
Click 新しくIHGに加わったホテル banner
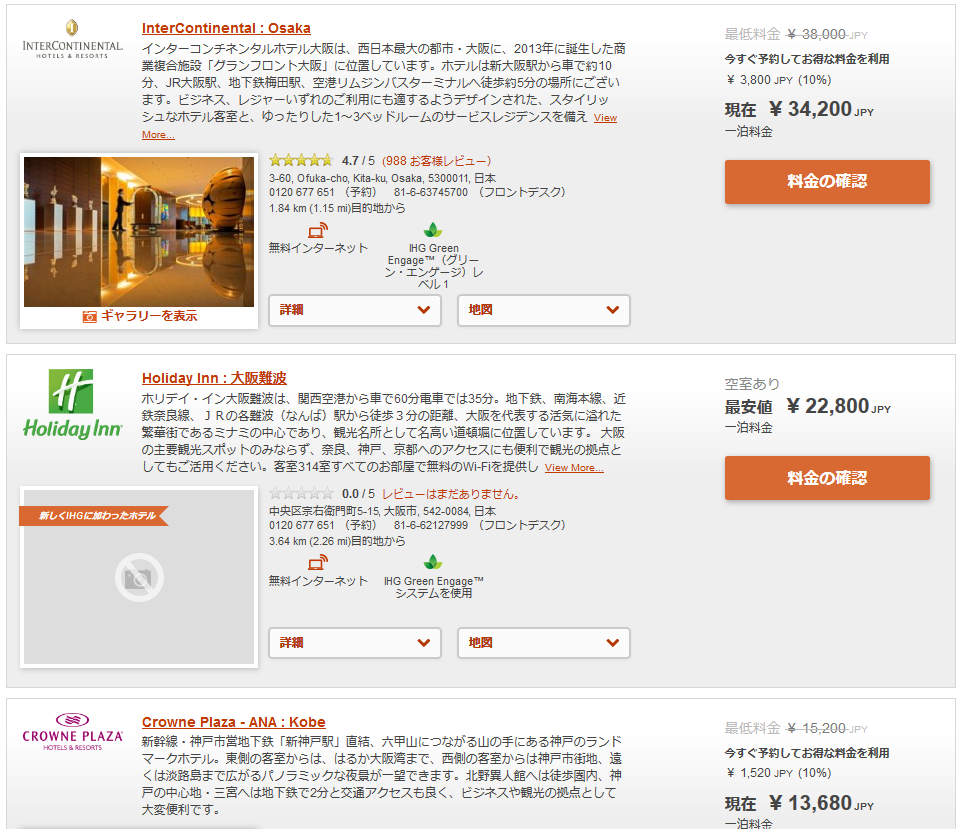(94, 516)
